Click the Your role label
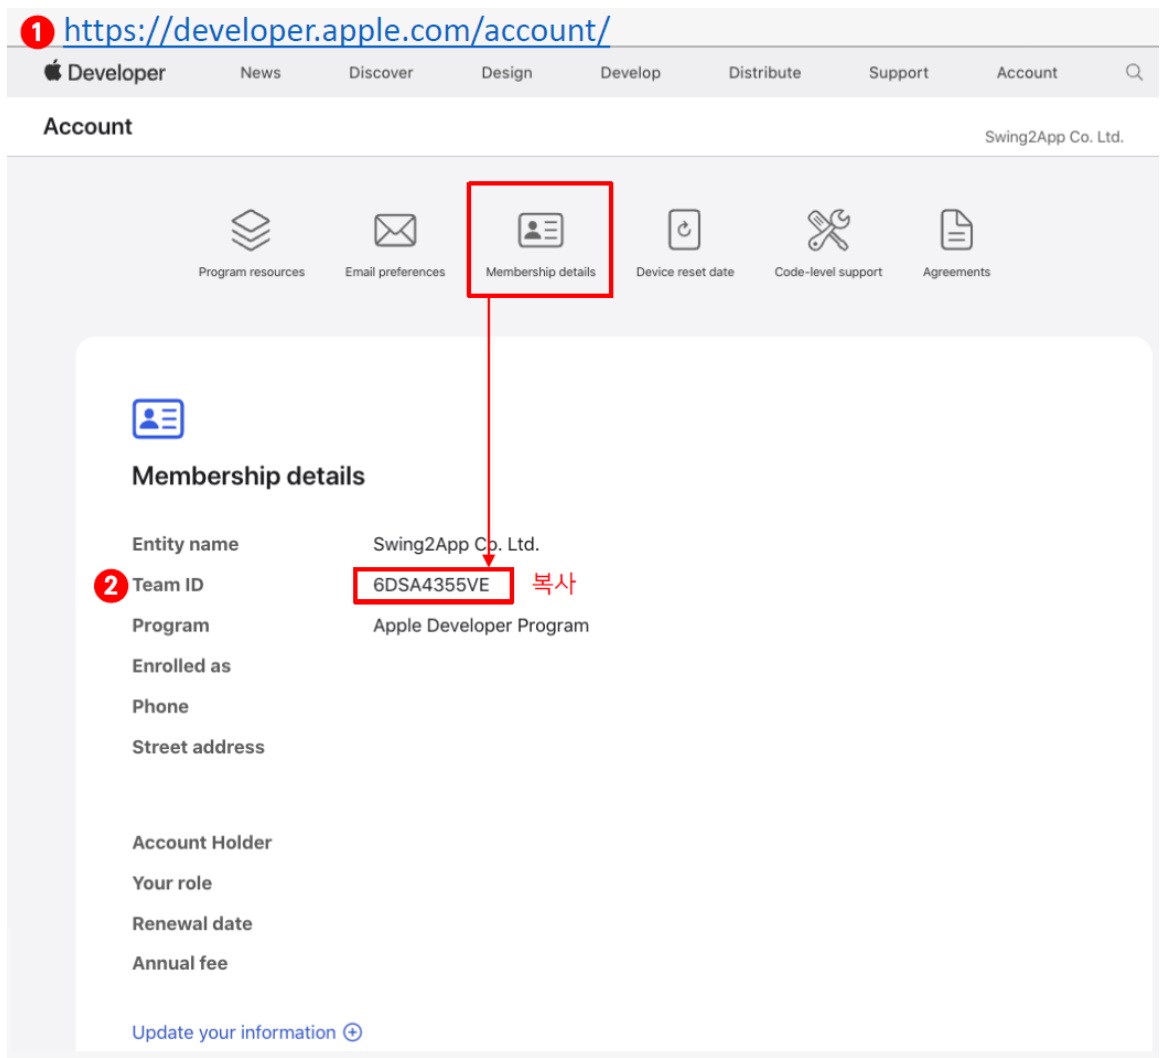 (172, 883)
